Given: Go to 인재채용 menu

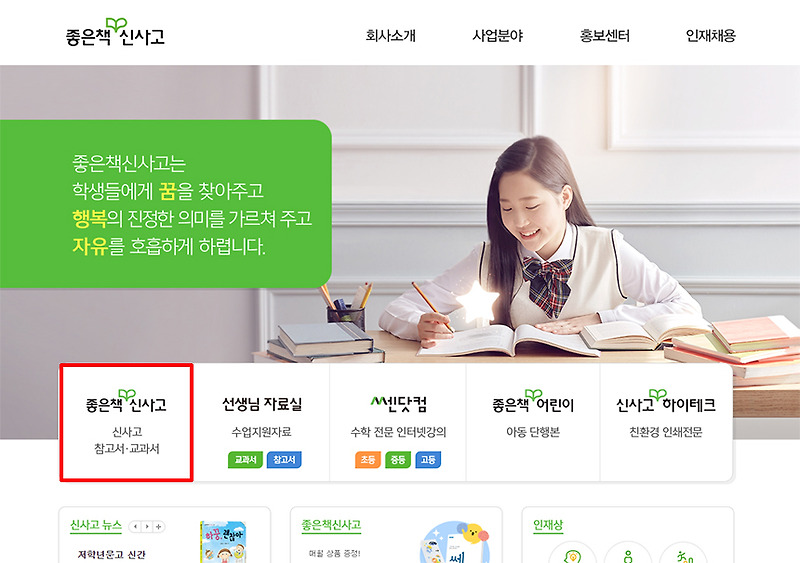Looking at the screenshot, I should [711, 35].
